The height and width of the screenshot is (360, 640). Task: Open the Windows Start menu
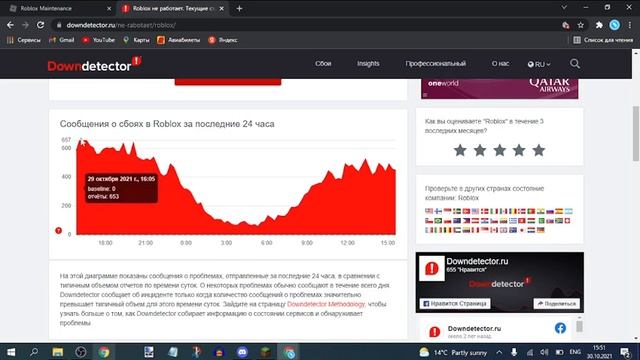(11, 352)
